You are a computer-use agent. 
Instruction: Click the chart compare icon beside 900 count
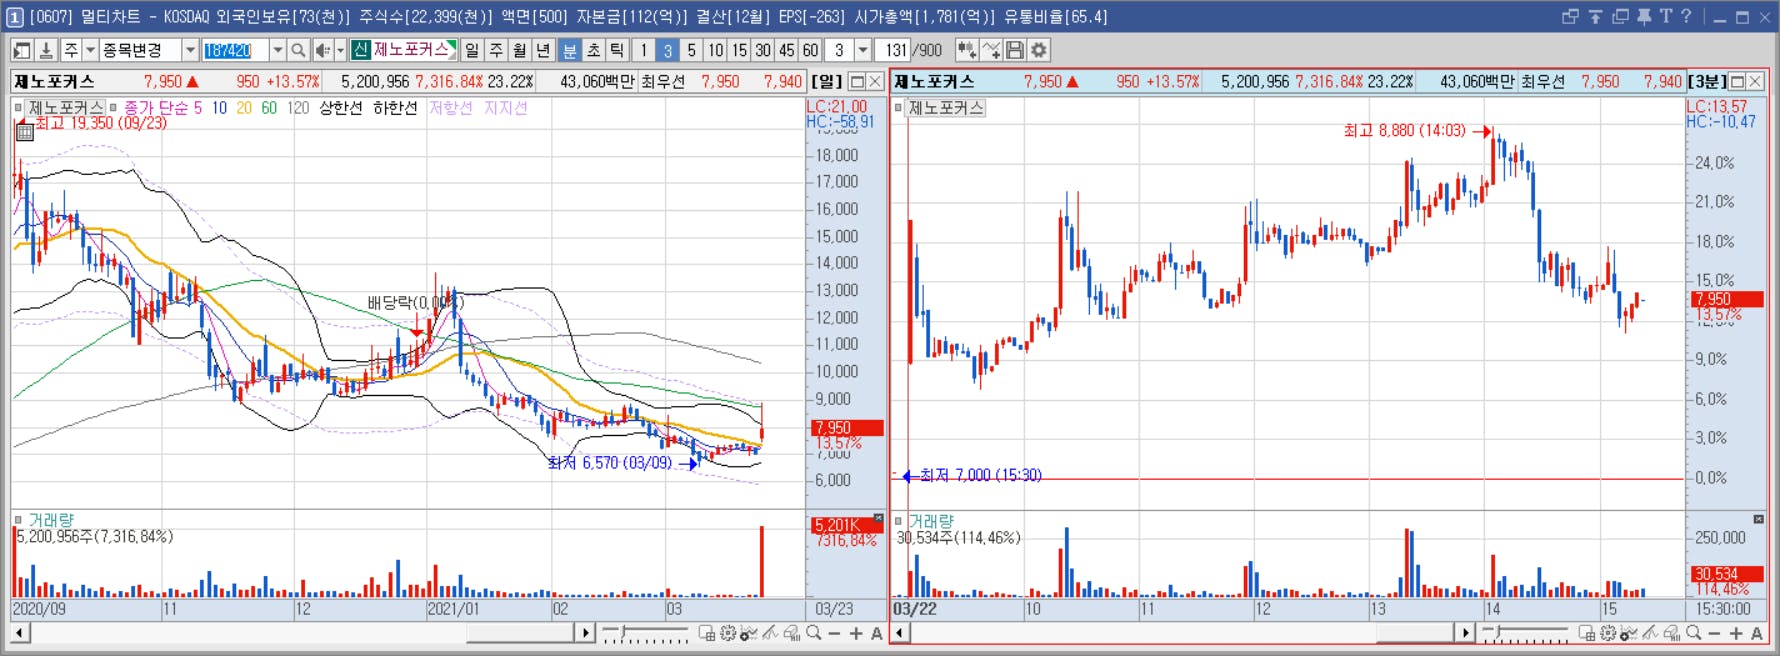[966, 50]
